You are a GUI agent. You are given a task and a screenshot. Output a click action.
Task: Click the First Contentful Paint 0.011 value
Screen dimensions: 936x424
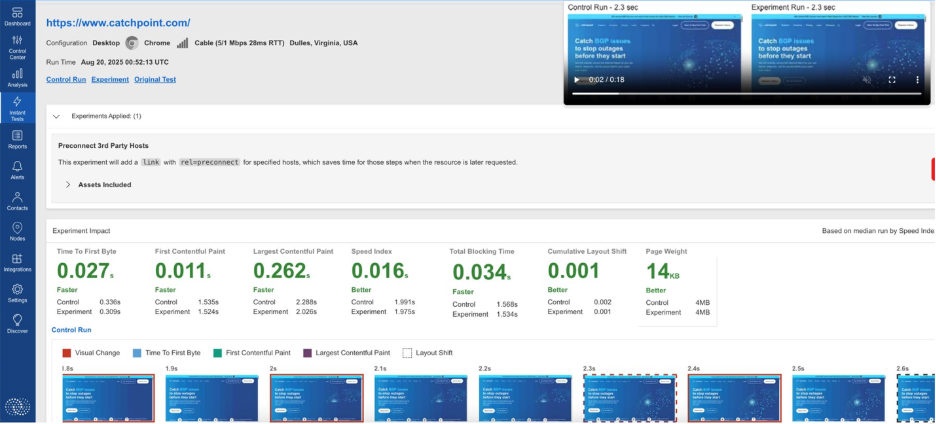183,271
